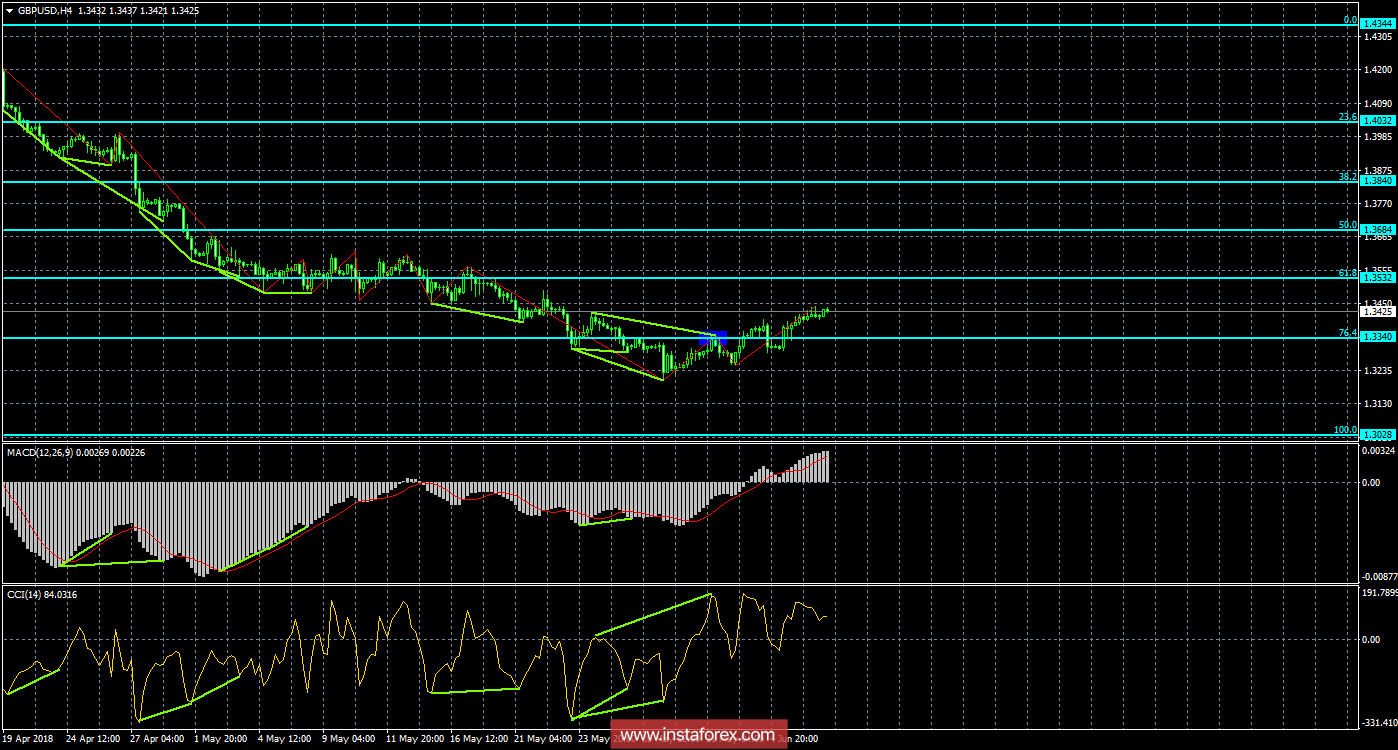Click the 1.3130 price axis value

[x=1378, y=403]
